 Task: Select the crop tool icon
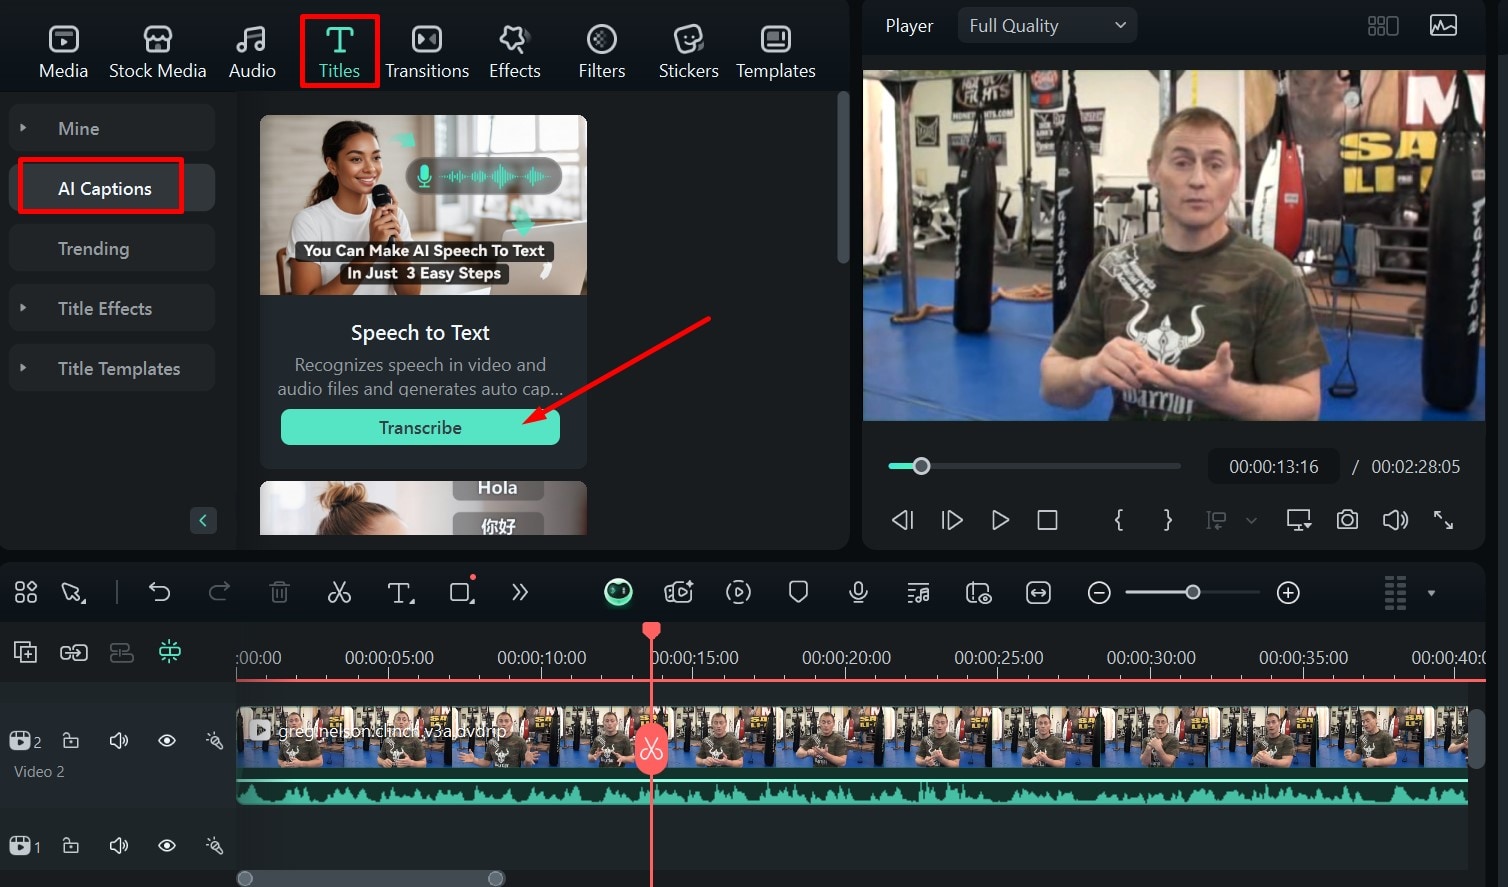tap(462, 592)
